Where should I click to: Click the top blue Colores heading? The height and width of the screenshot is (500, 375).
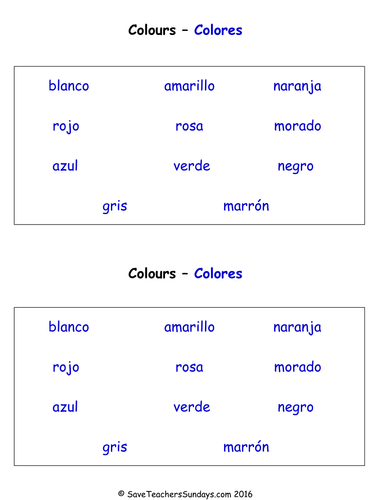(x=218, y=30)
